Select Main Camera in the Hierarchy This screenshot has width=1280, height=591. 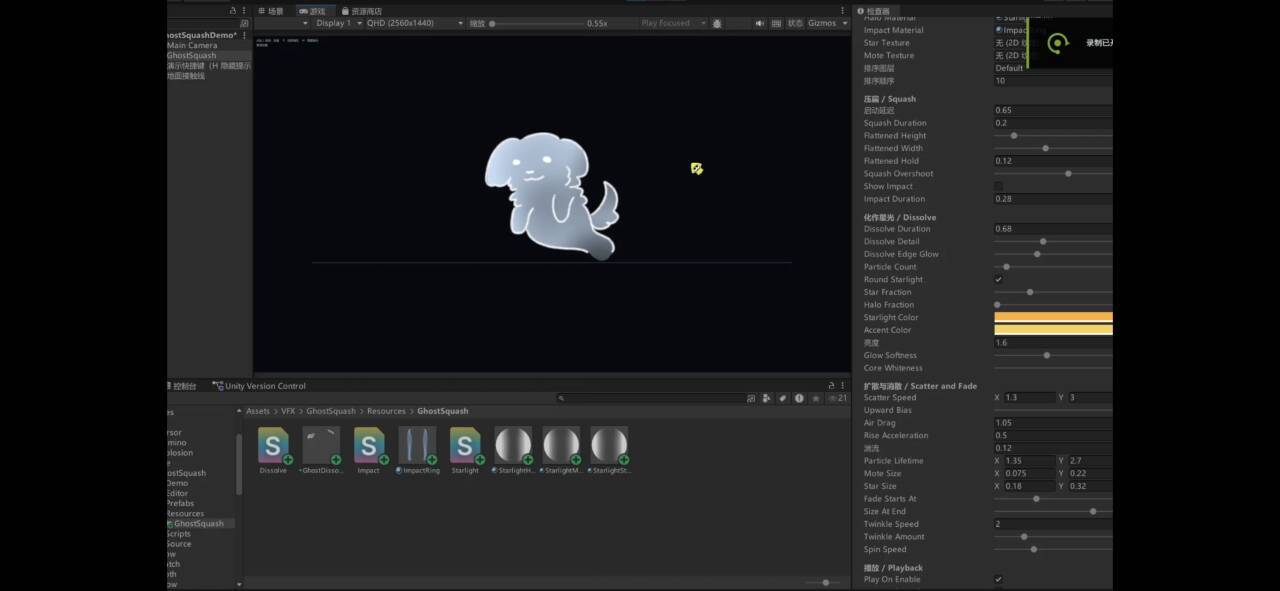click(x=192, y=45)
